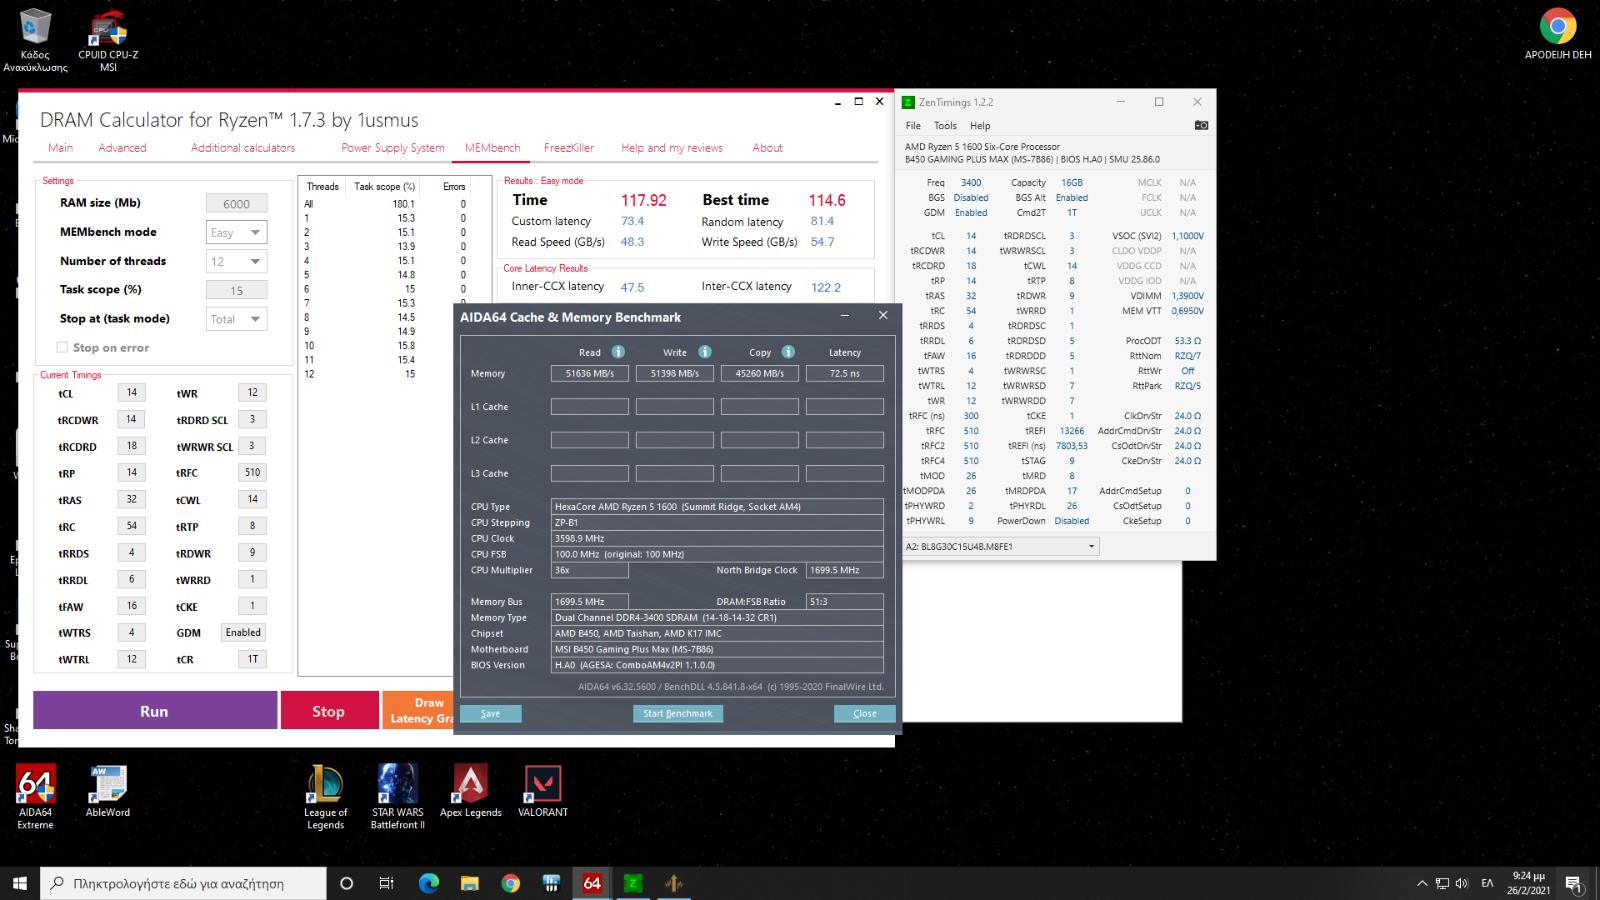Launch Apex Legends desktop shortcut
Viewport: 1600px width, 900px height.
pos(471,792)
